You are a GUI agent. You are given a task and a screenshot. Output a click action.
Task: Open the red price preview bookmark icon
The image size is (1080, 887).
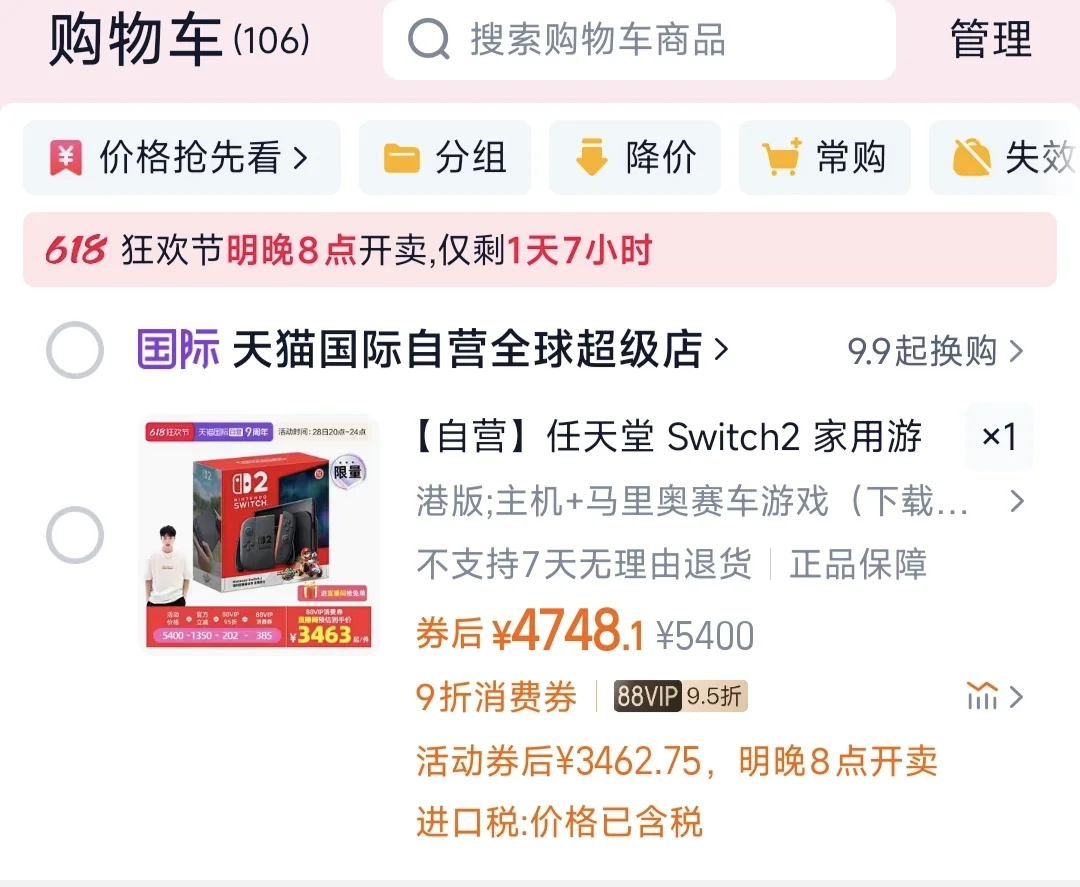click(x=66, y=157)
